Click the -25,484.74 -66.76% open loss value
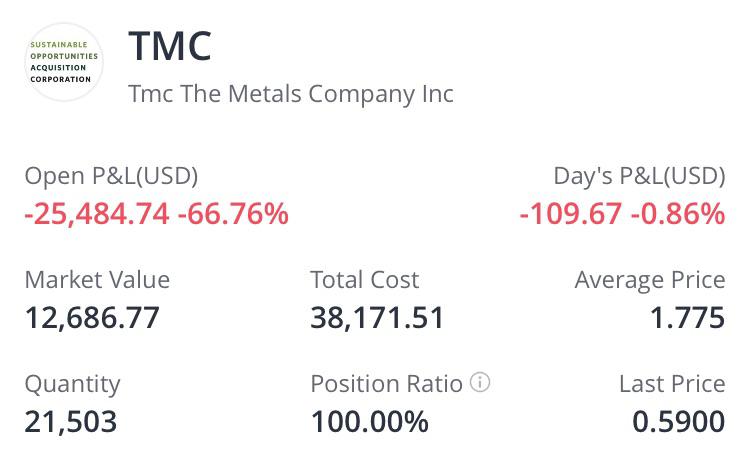The width and height of the screenshot is (750, 467). pyautogui.click(x=156, y=213)
